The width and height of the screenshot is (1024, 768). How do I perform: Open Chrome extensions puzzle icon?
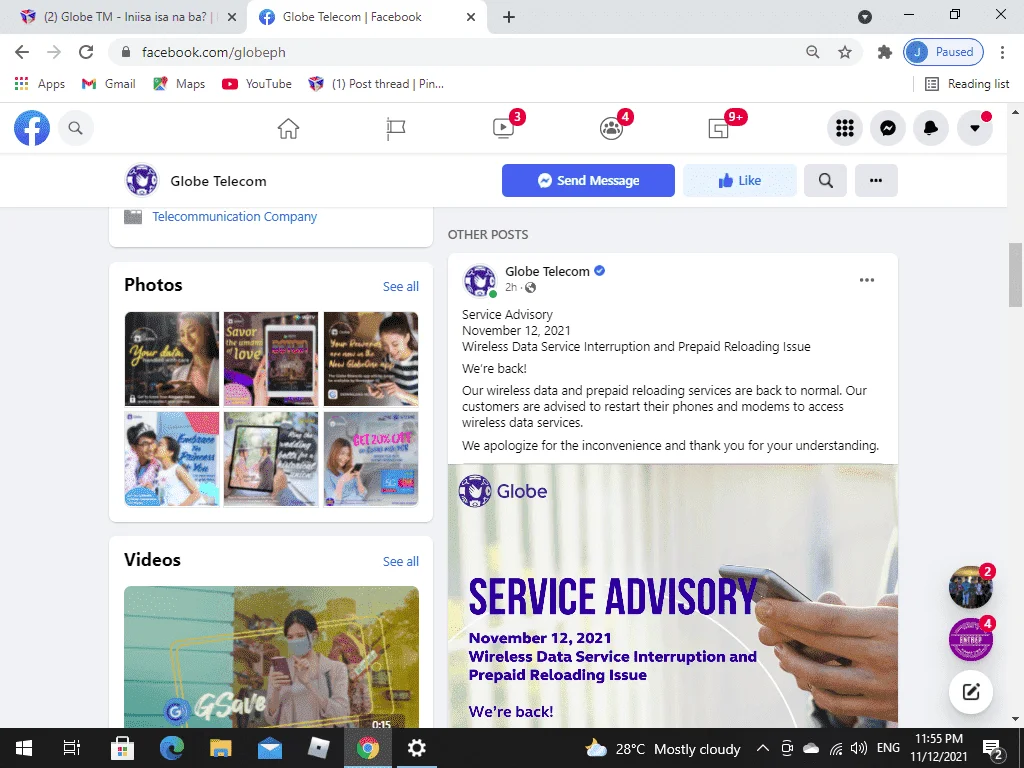(885, 52)
